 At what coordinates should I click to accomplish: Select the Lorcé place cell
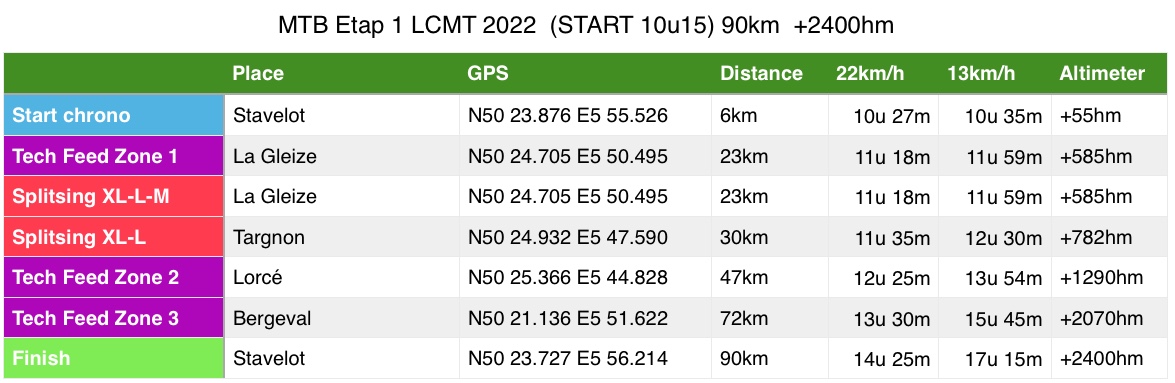coord(342,277)
